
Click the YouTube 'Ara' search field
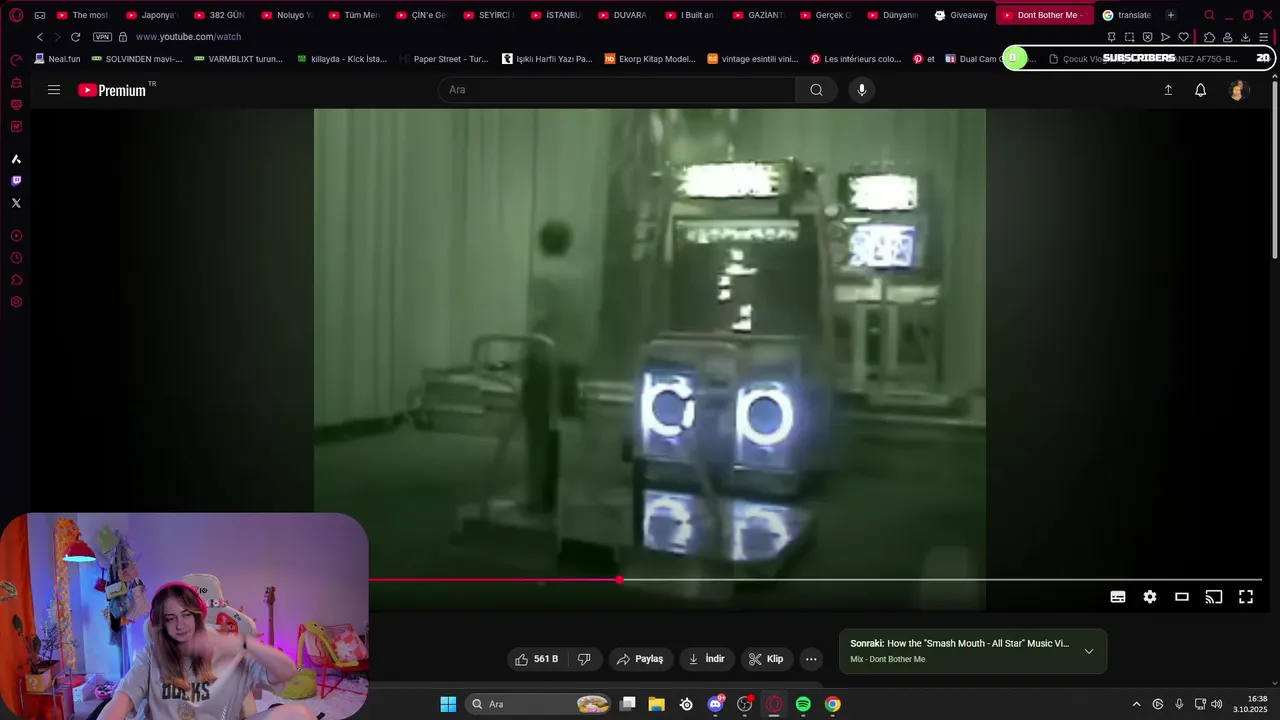point(617,90)
